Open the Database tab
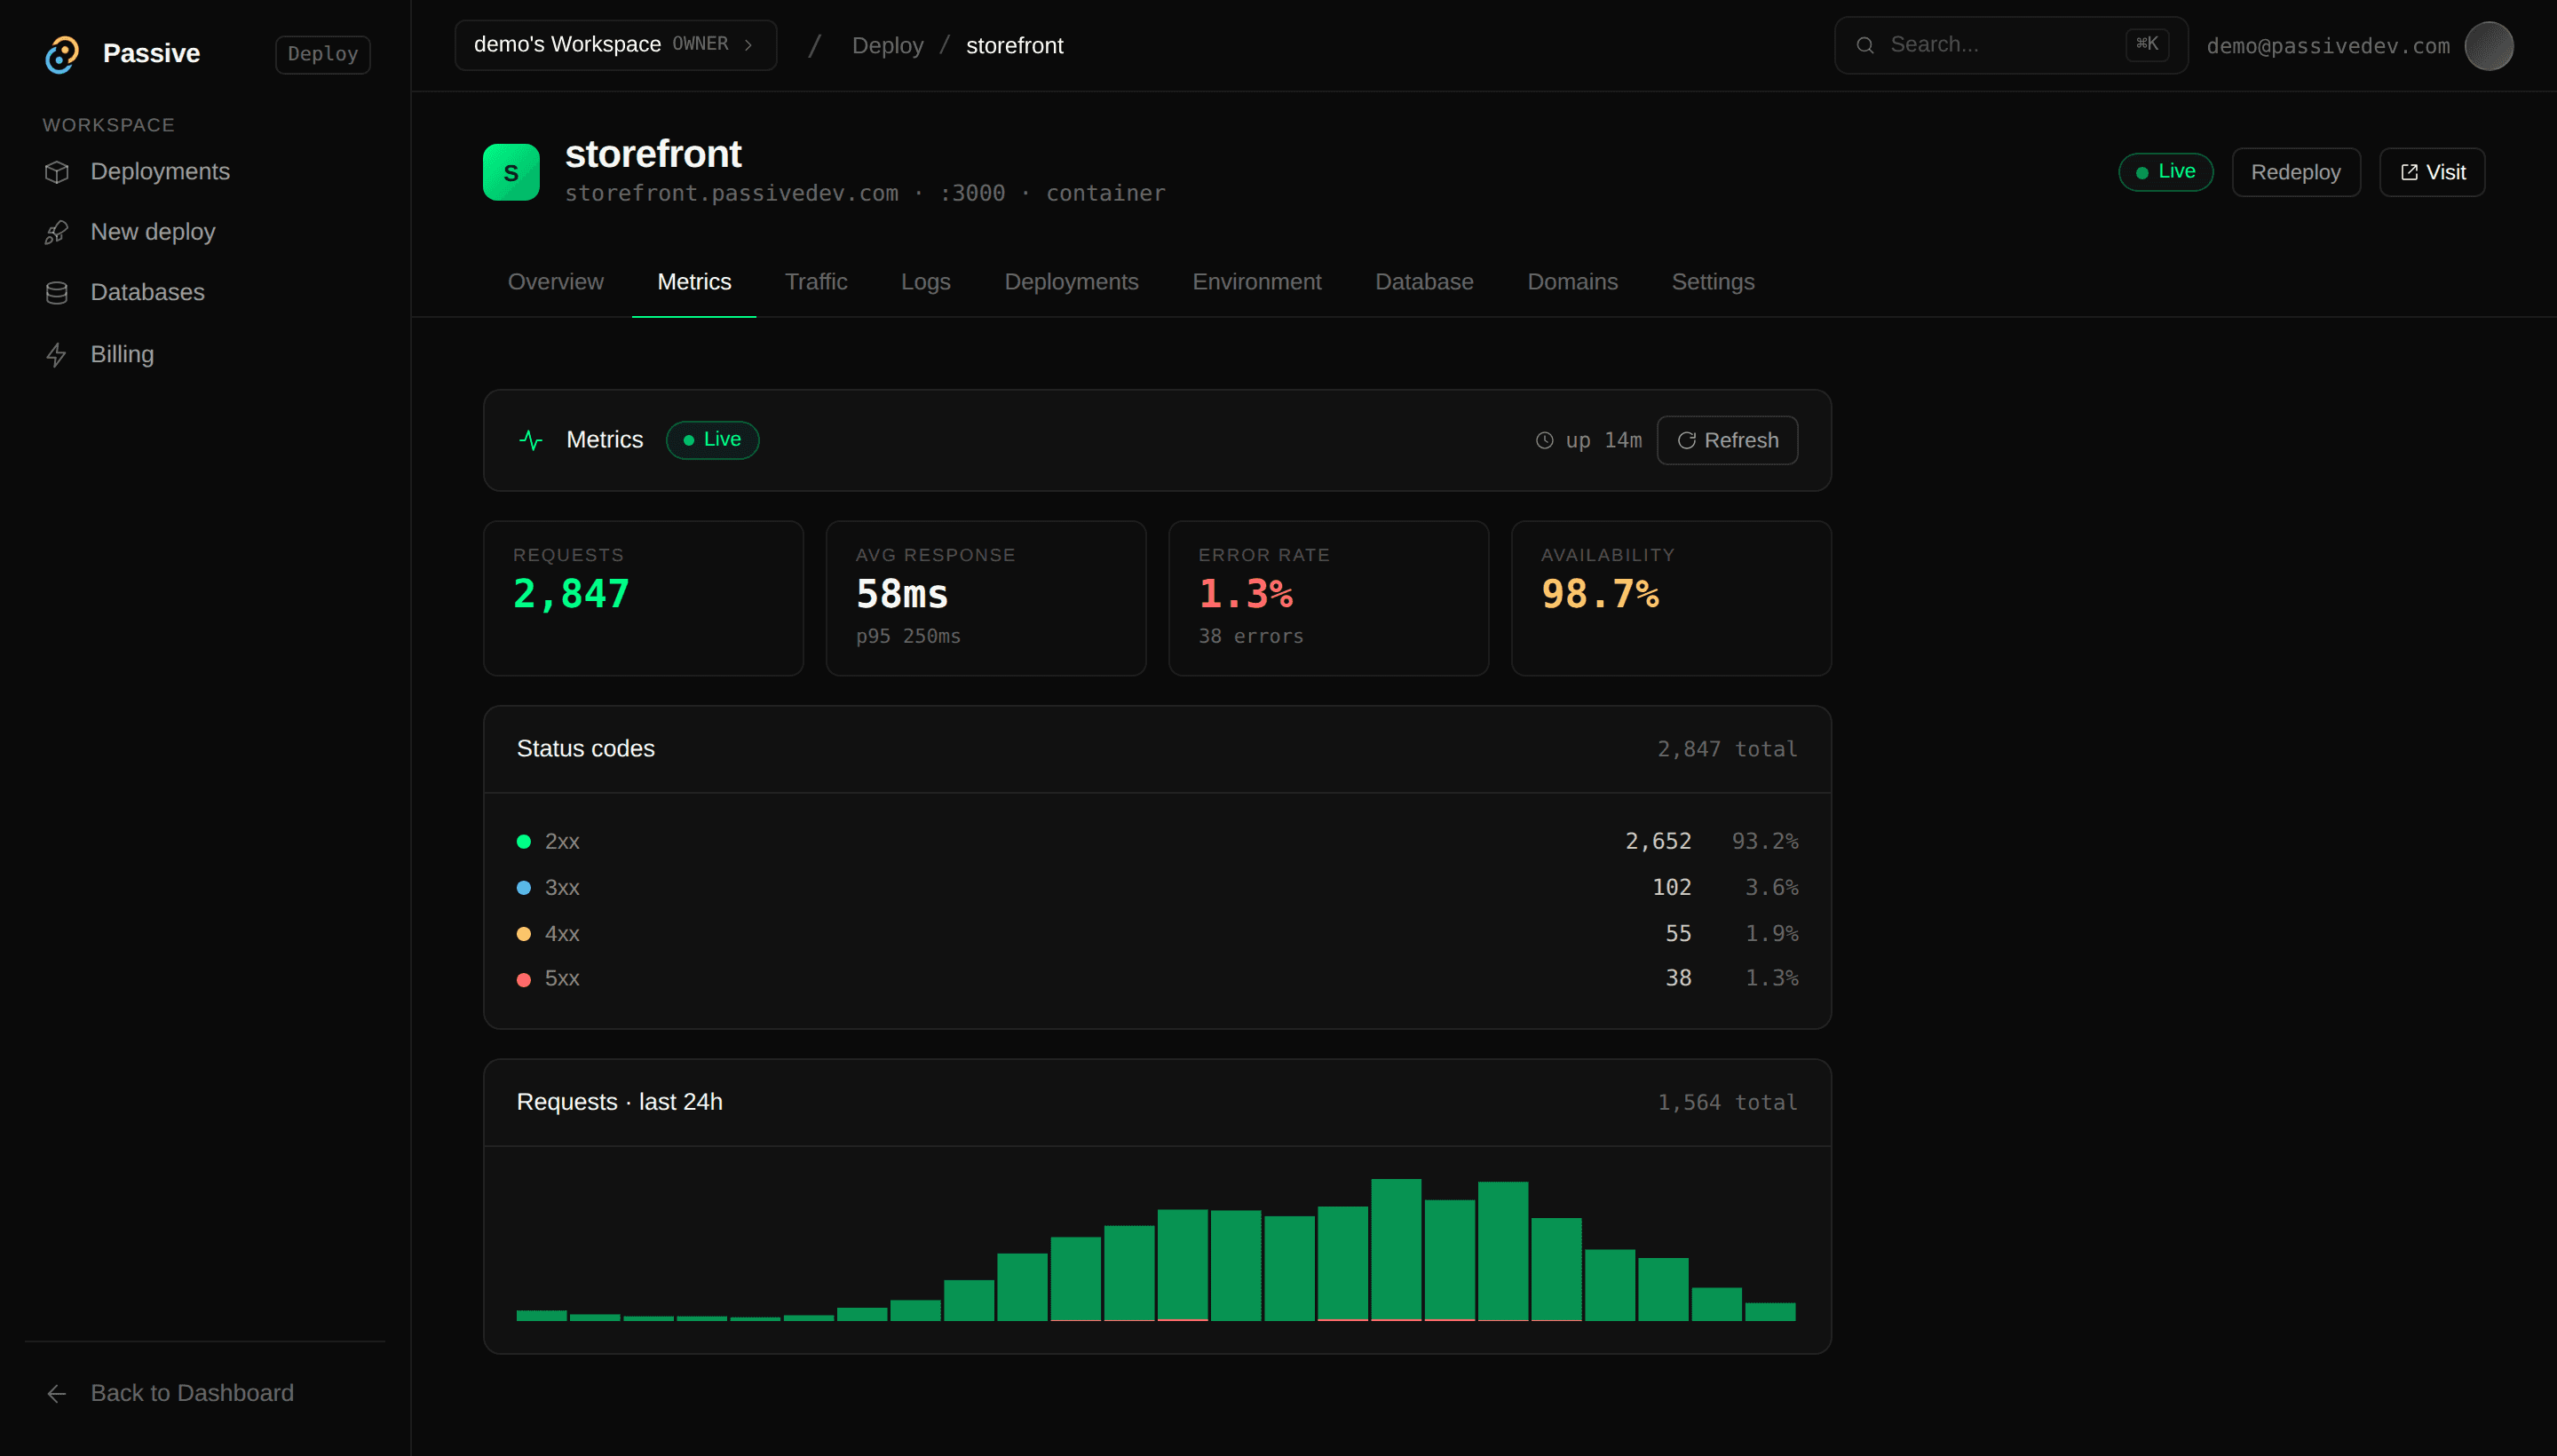Image resolution: width=2557 pixels, height=1456 pixels. pos(1424,282)
